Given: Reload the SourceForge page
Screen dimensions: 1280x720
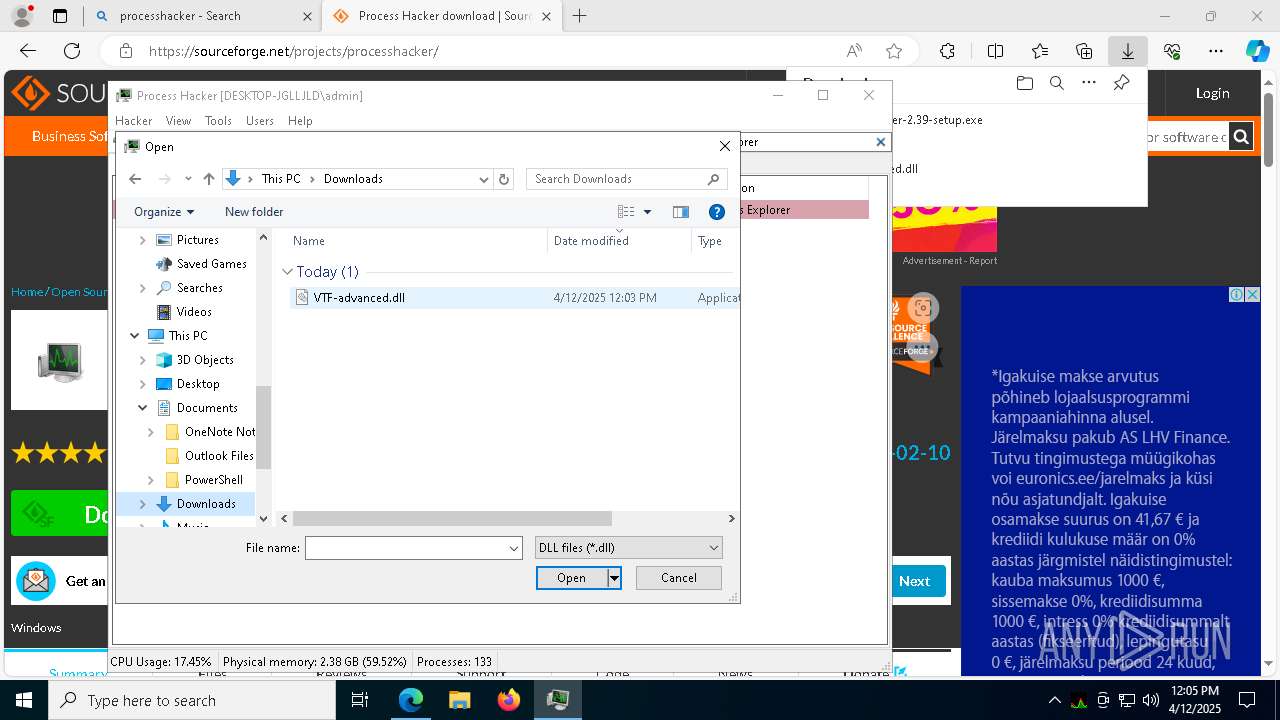Looking at the screenshot, I should pos(72,51).
